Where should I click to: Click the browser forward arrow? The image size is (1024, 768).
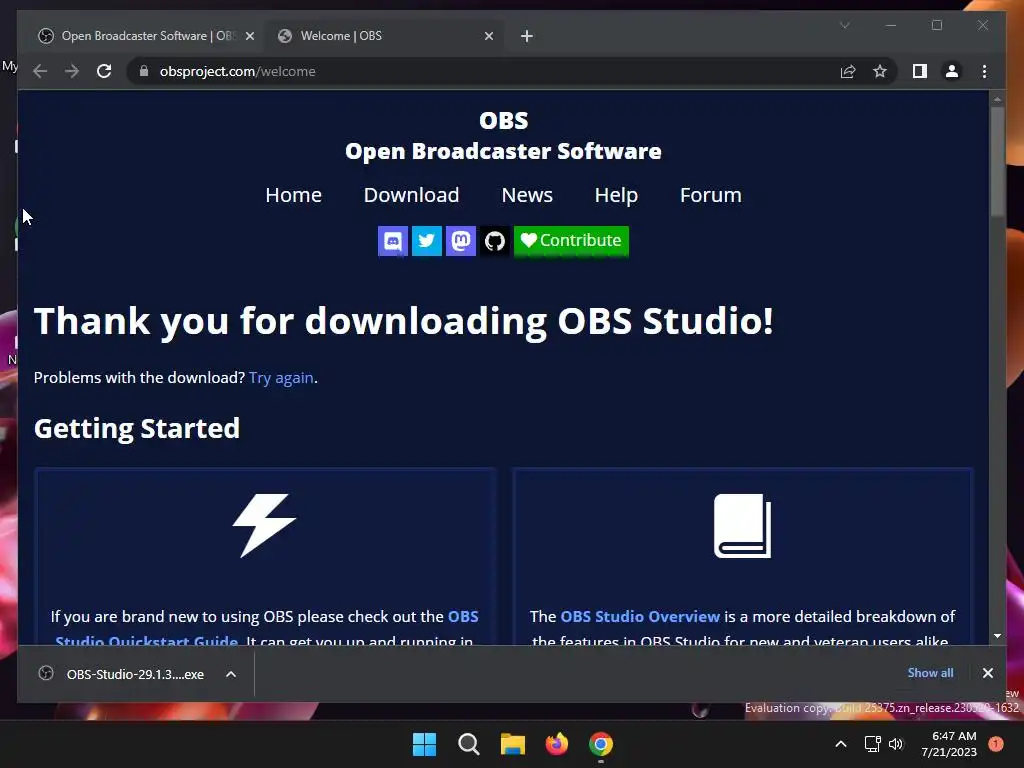point(72,71)
